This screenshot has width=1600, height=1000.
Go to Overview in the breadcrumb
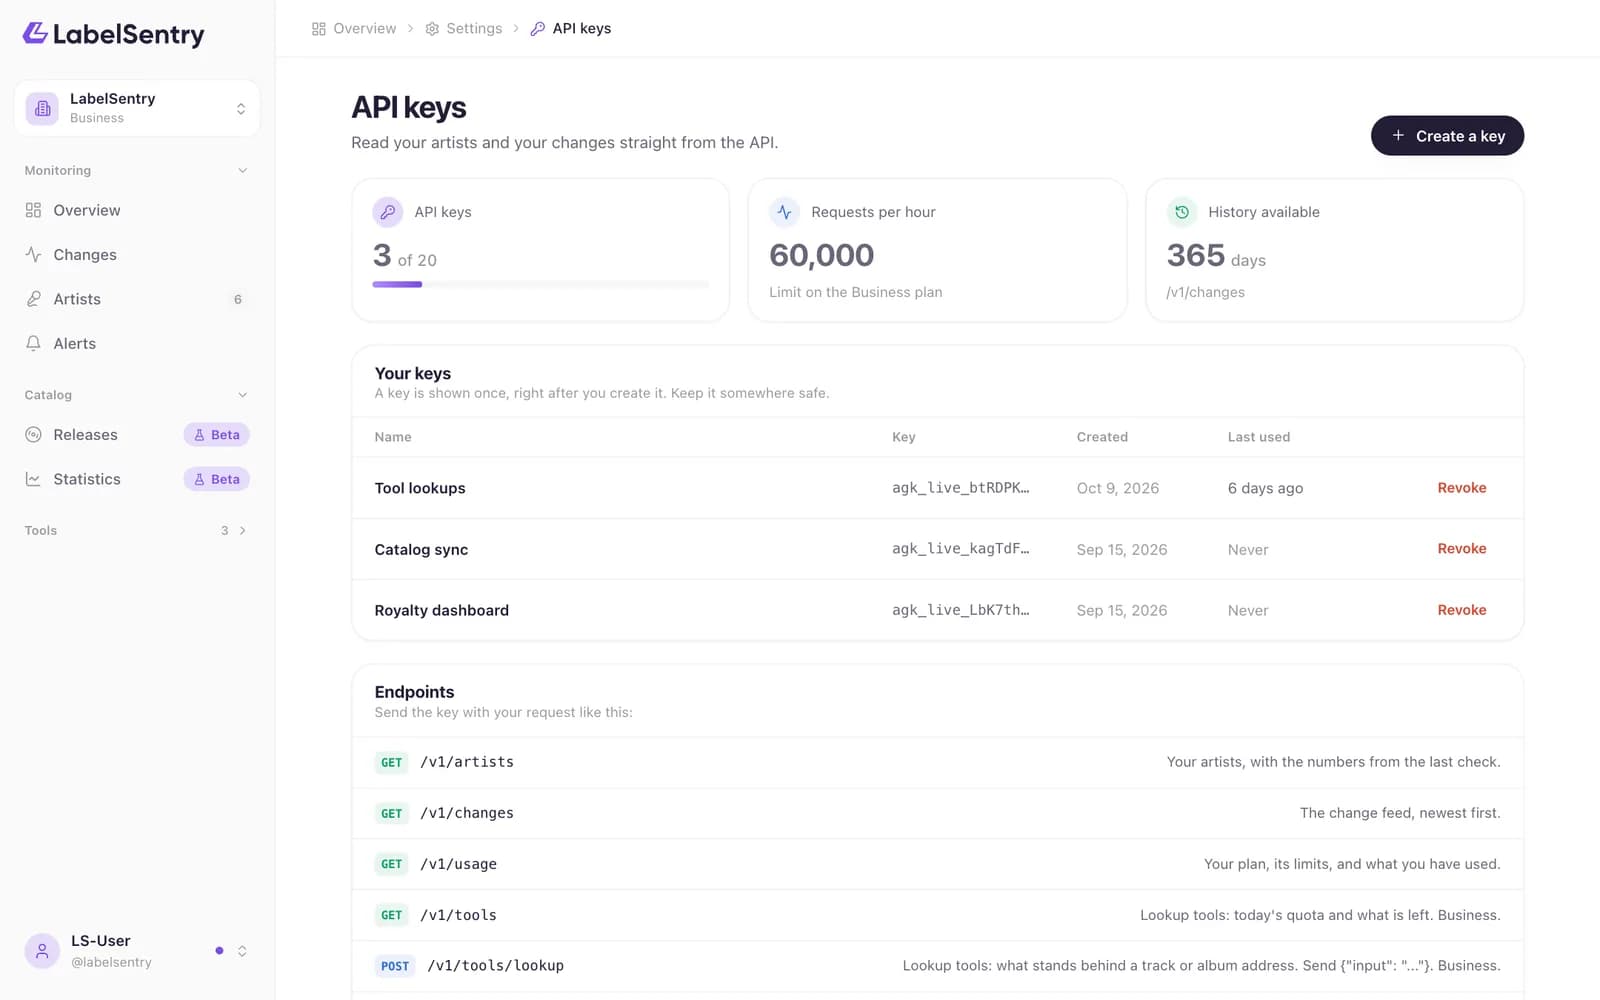364,28
